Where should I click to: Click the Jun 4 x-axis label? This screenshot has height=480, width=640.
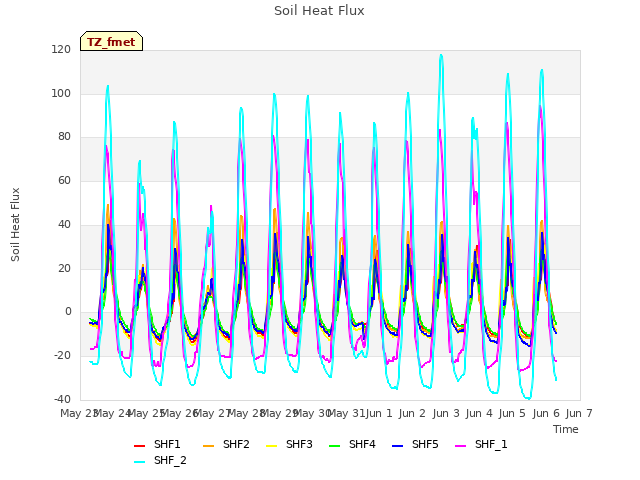point(479,413)
